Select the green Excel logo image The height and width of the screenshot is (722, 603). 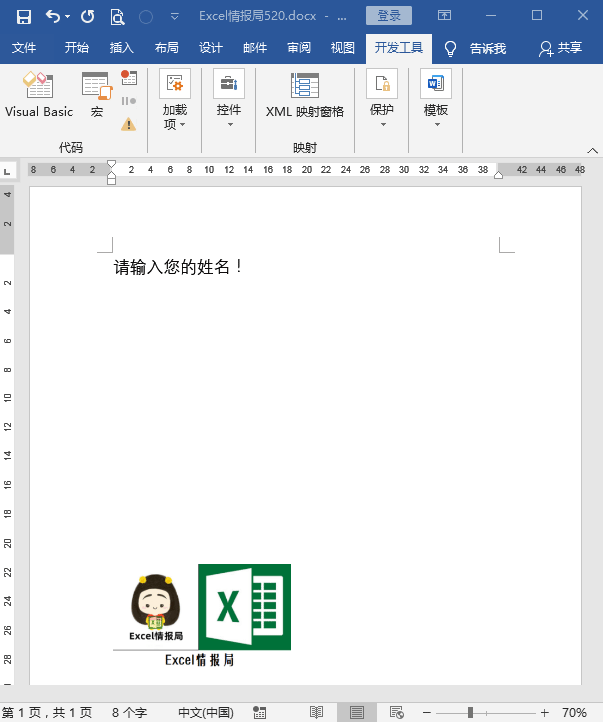(244, 607)
